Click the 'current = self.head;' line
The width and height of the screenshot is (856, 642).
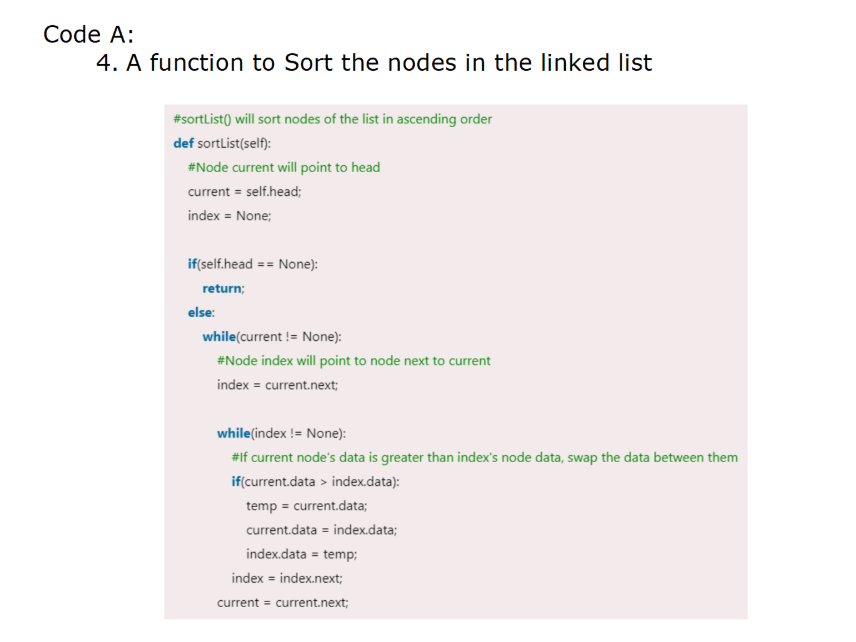coord(245,192)
